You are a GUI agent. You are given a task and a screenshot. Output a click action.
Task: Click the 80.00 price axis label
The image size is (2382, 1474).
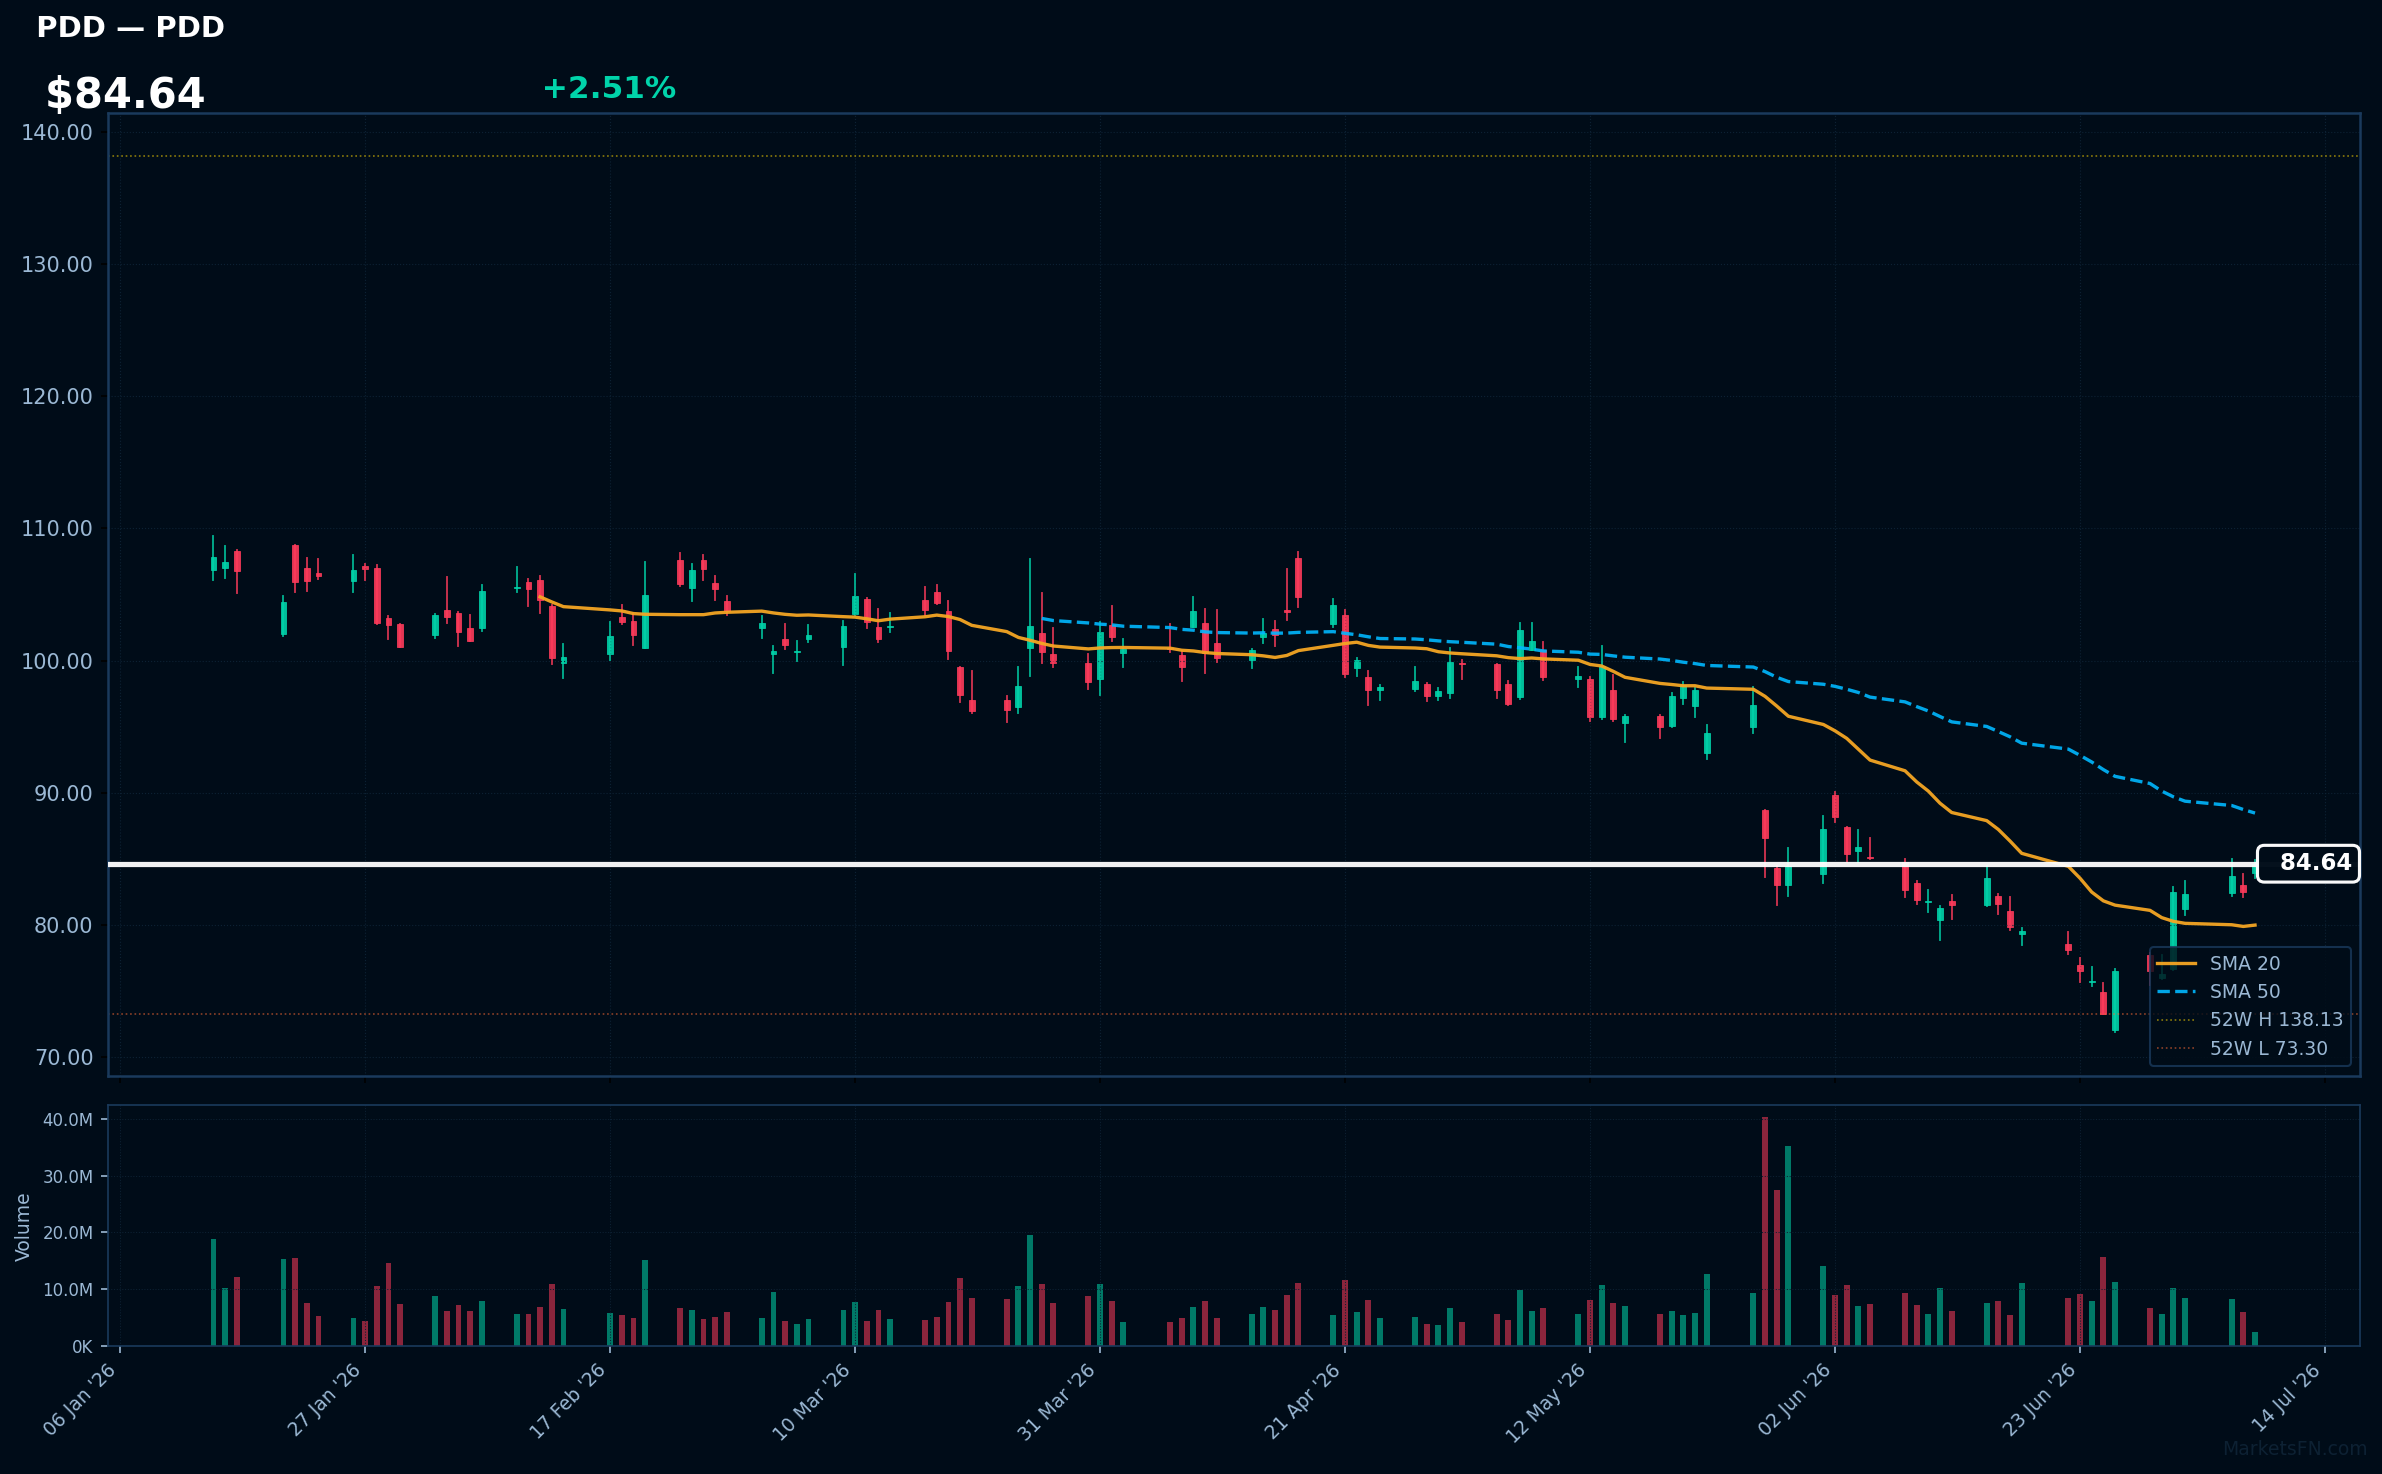[63, 925]
